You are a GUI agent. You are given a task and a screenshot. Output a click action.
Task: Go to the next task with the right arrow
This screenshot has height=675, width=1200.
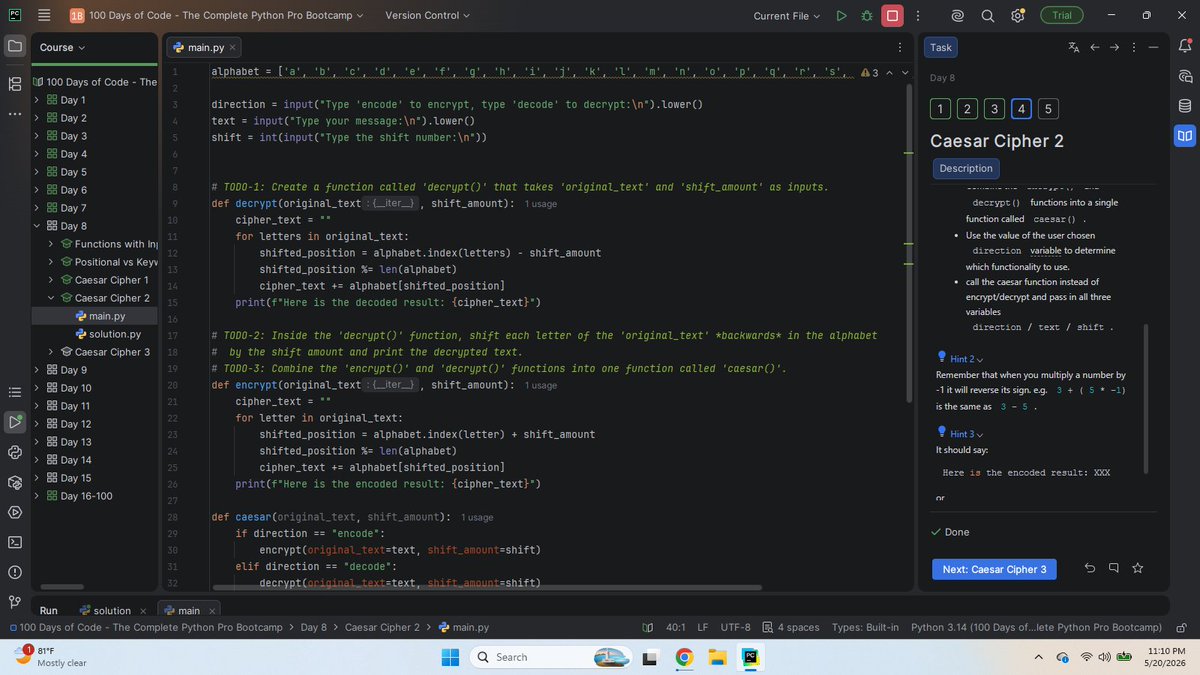pyautogui.click(x=1114, y=47)
